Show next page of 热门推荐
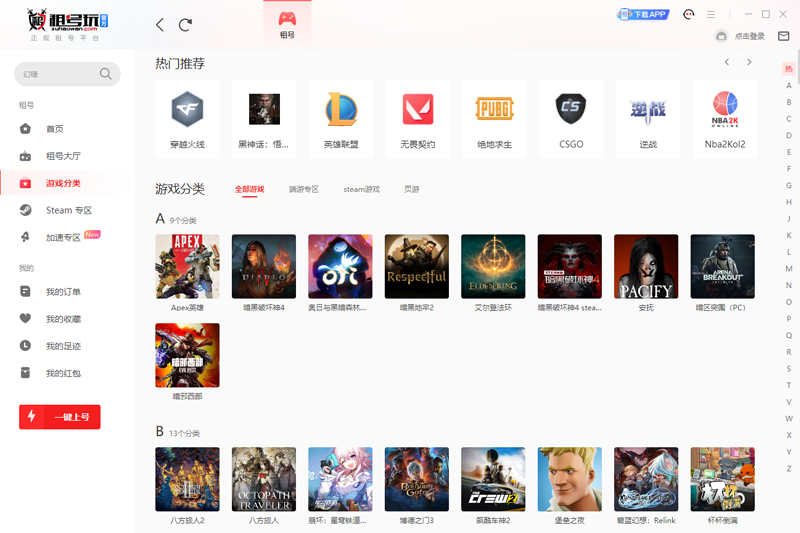 coord(749,62)
